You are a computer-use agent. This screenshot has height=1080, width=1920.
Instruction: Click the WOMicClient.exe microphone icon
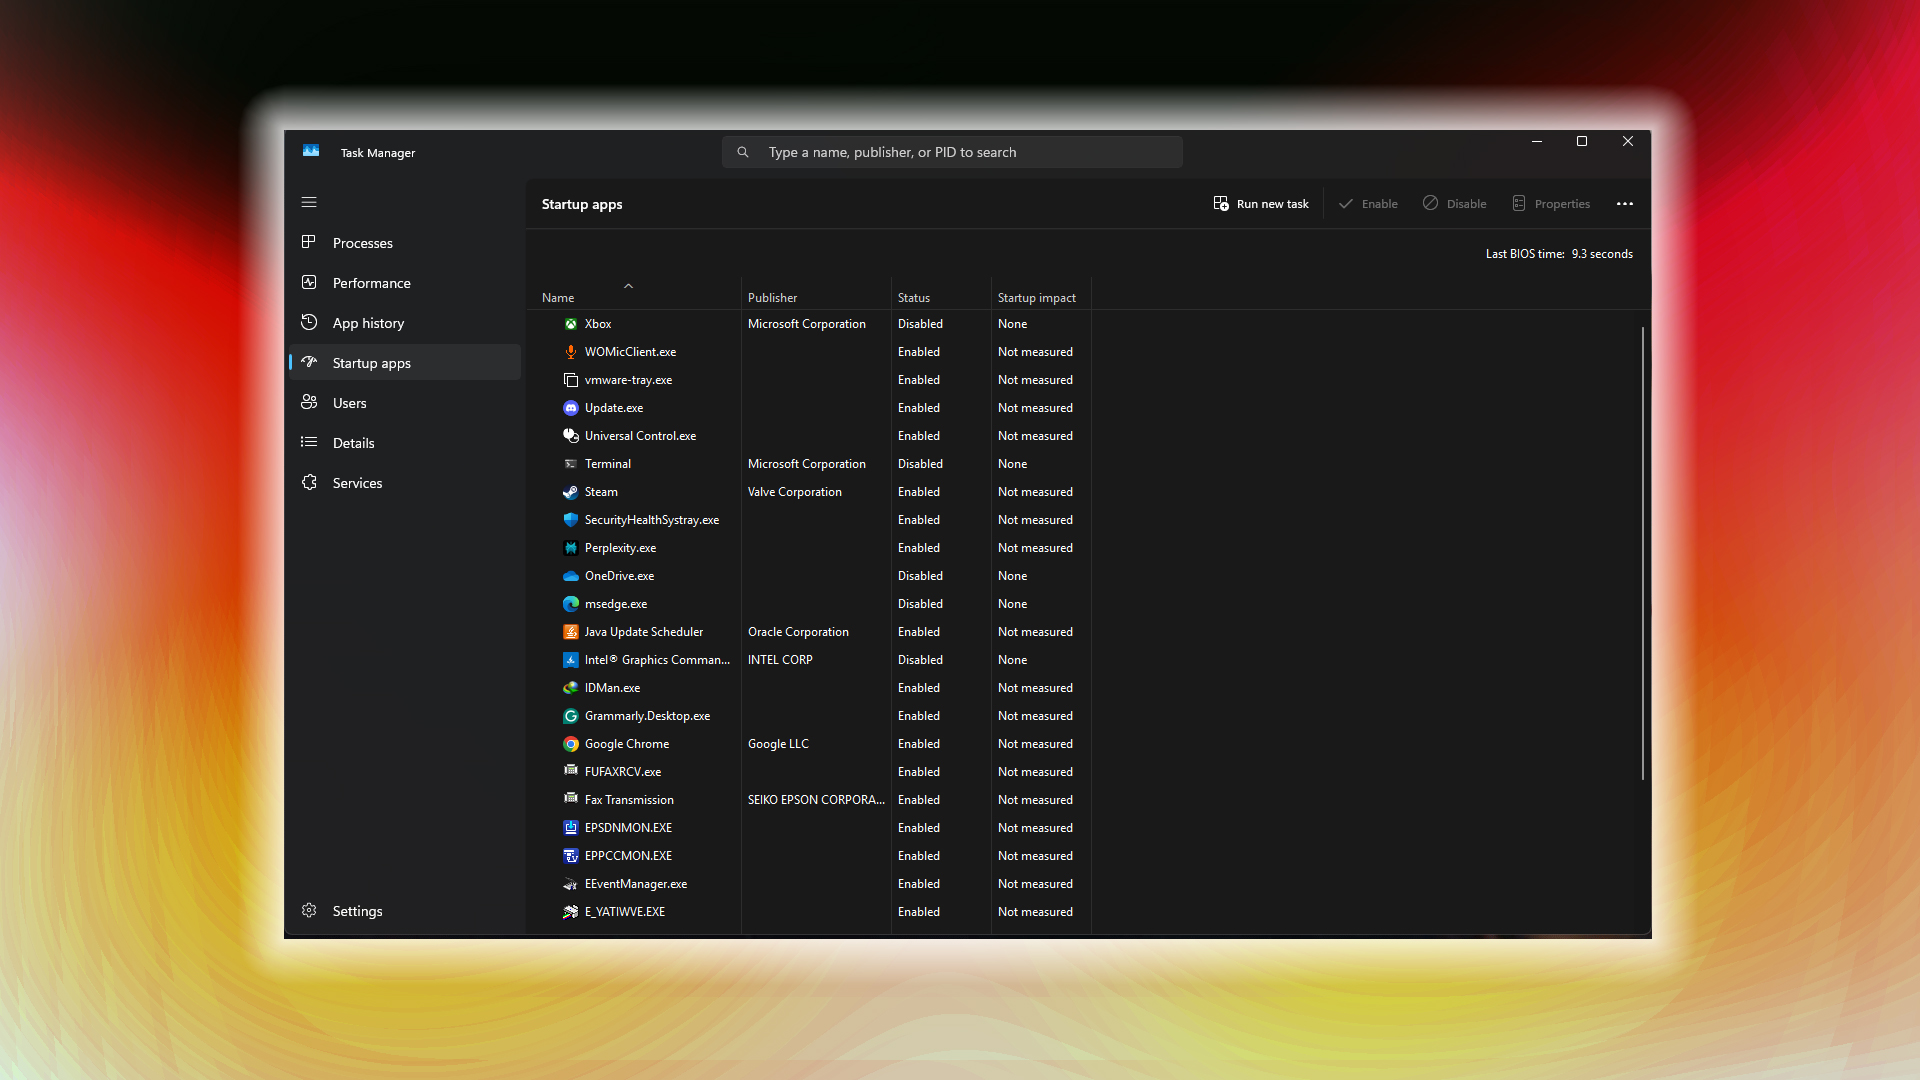coord(570,352)
